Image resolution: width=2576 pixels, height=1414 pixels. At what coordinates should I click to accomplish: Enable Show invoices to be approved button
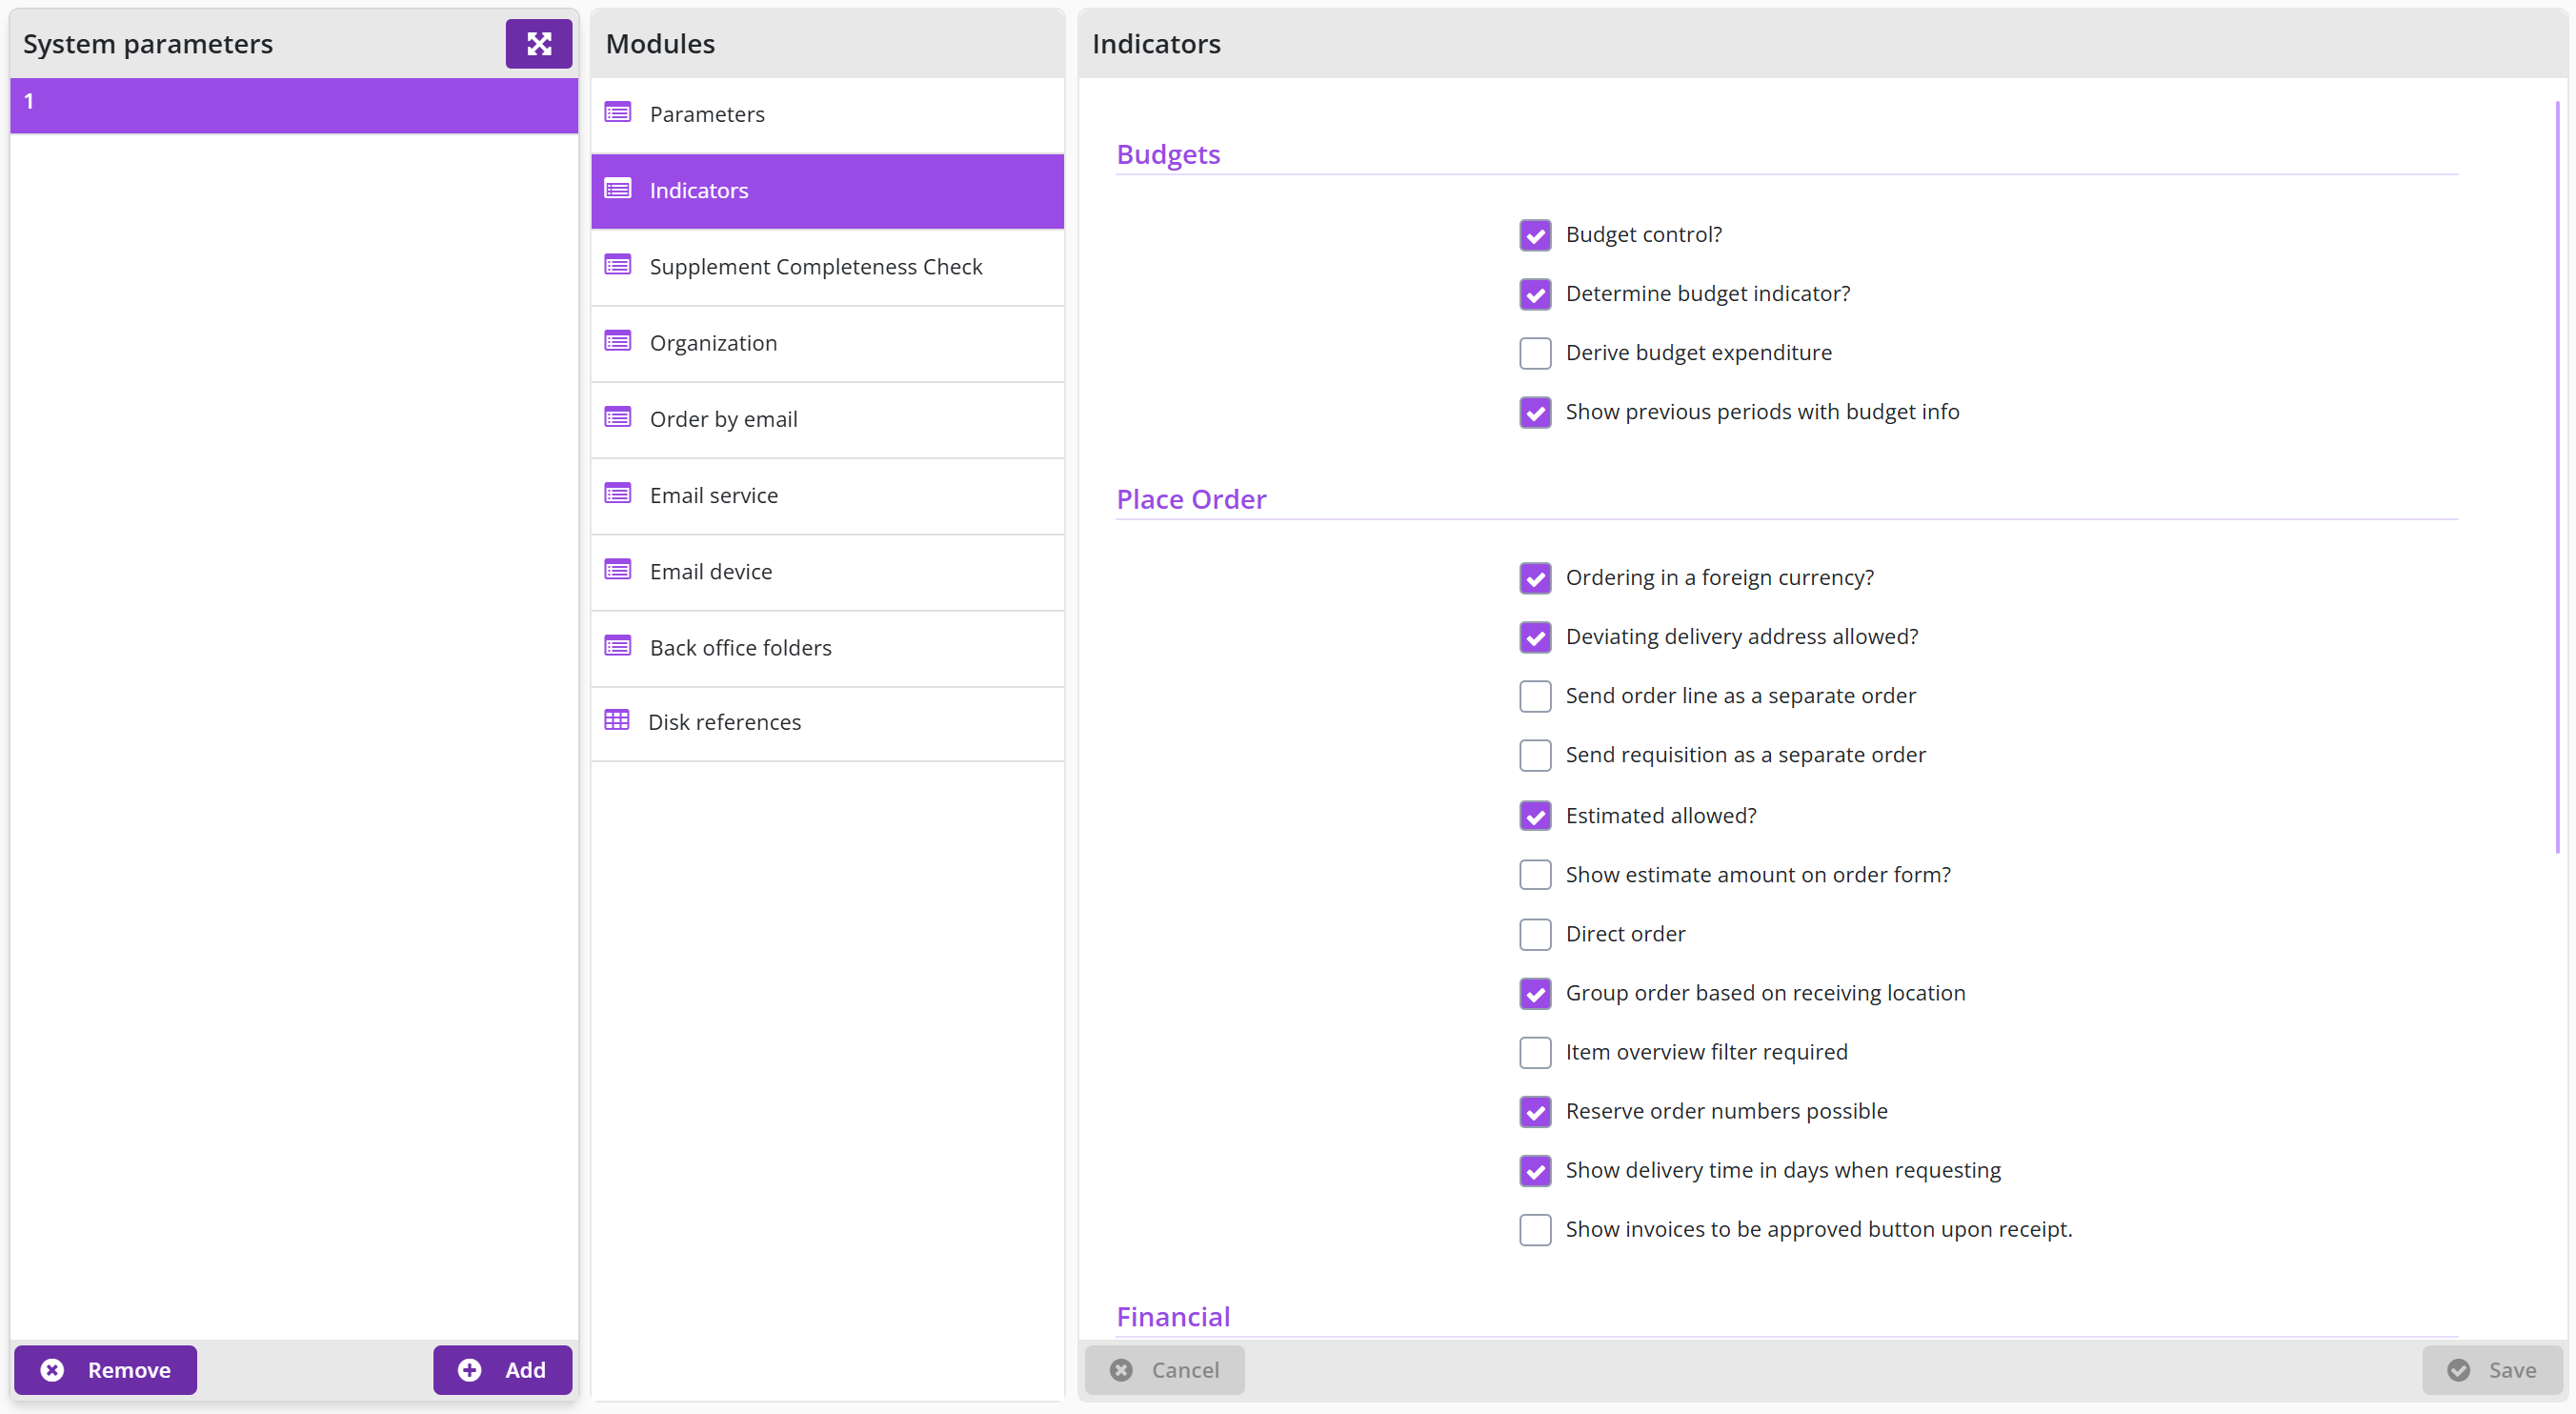pos(1535,1229)
